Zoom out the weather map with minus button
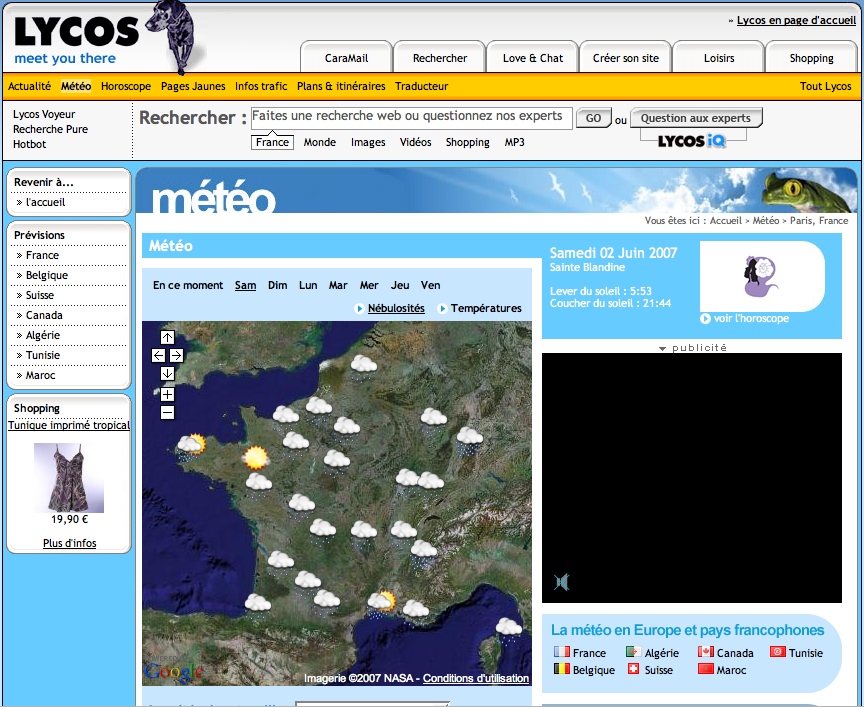 pos(168,412)
